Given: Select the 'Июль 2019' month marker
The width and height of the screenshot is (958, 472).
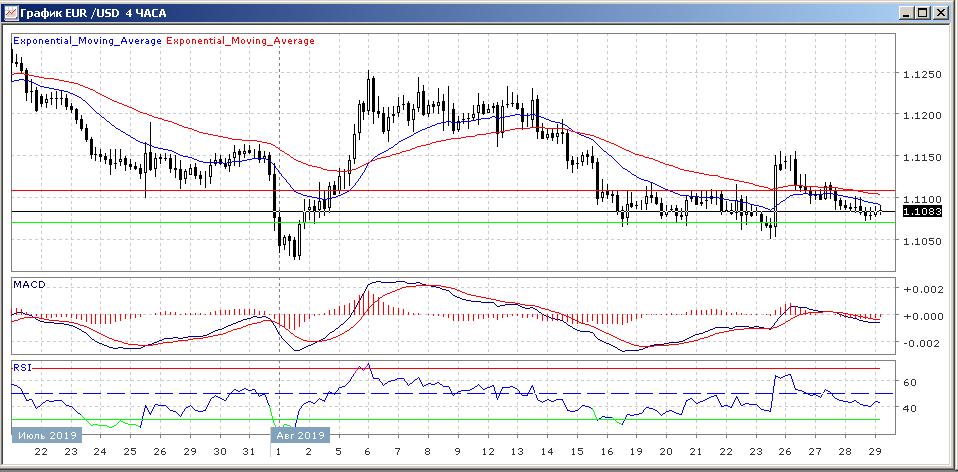Looking at the screenshot, I should (x=42, y=435).
